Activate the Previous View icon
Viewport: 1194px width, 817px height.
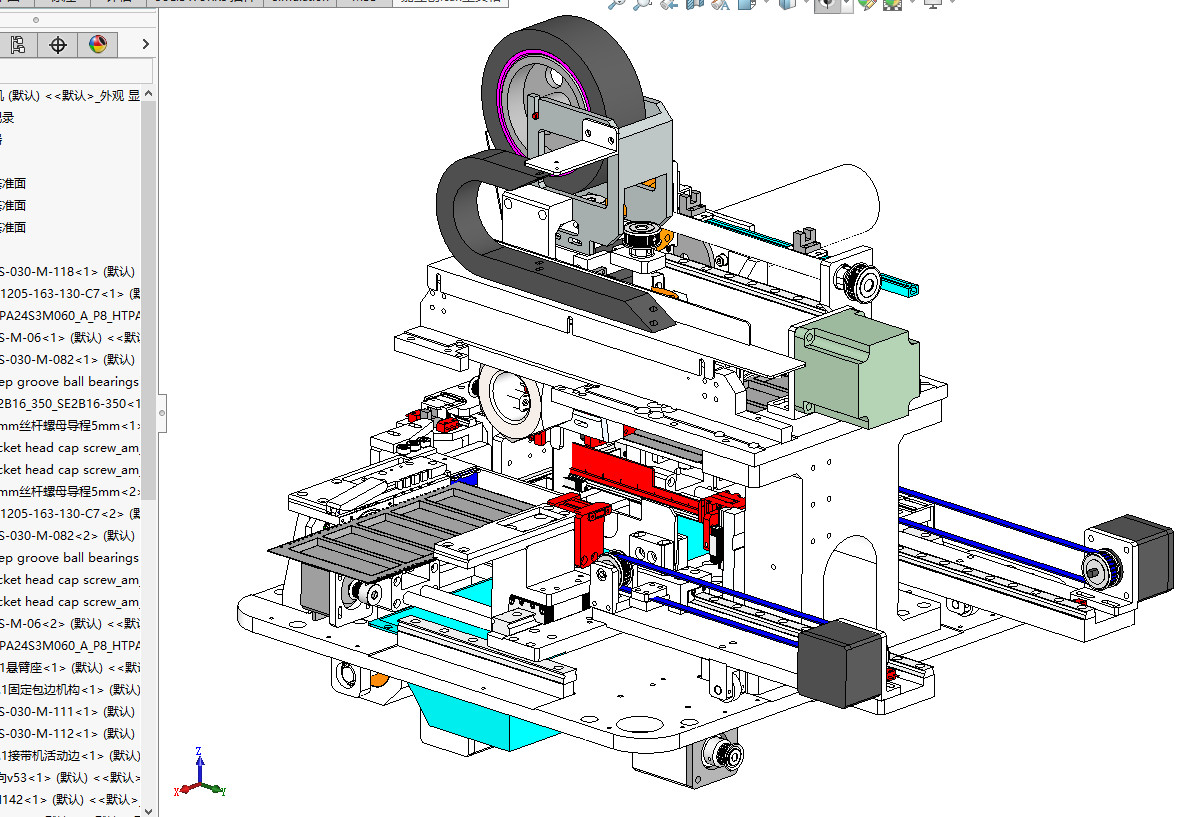669,3
